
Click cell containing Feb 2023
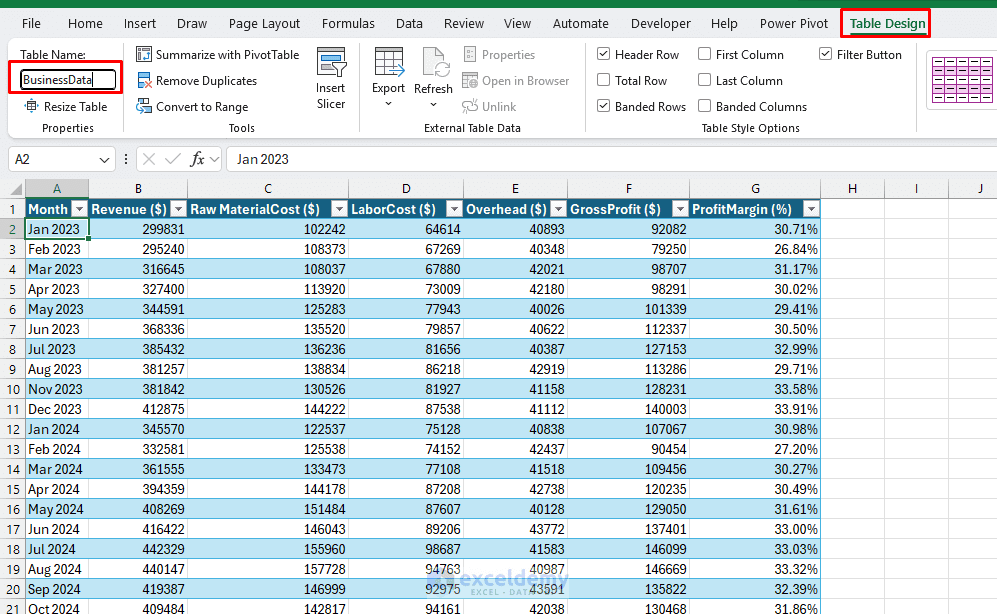57,249
